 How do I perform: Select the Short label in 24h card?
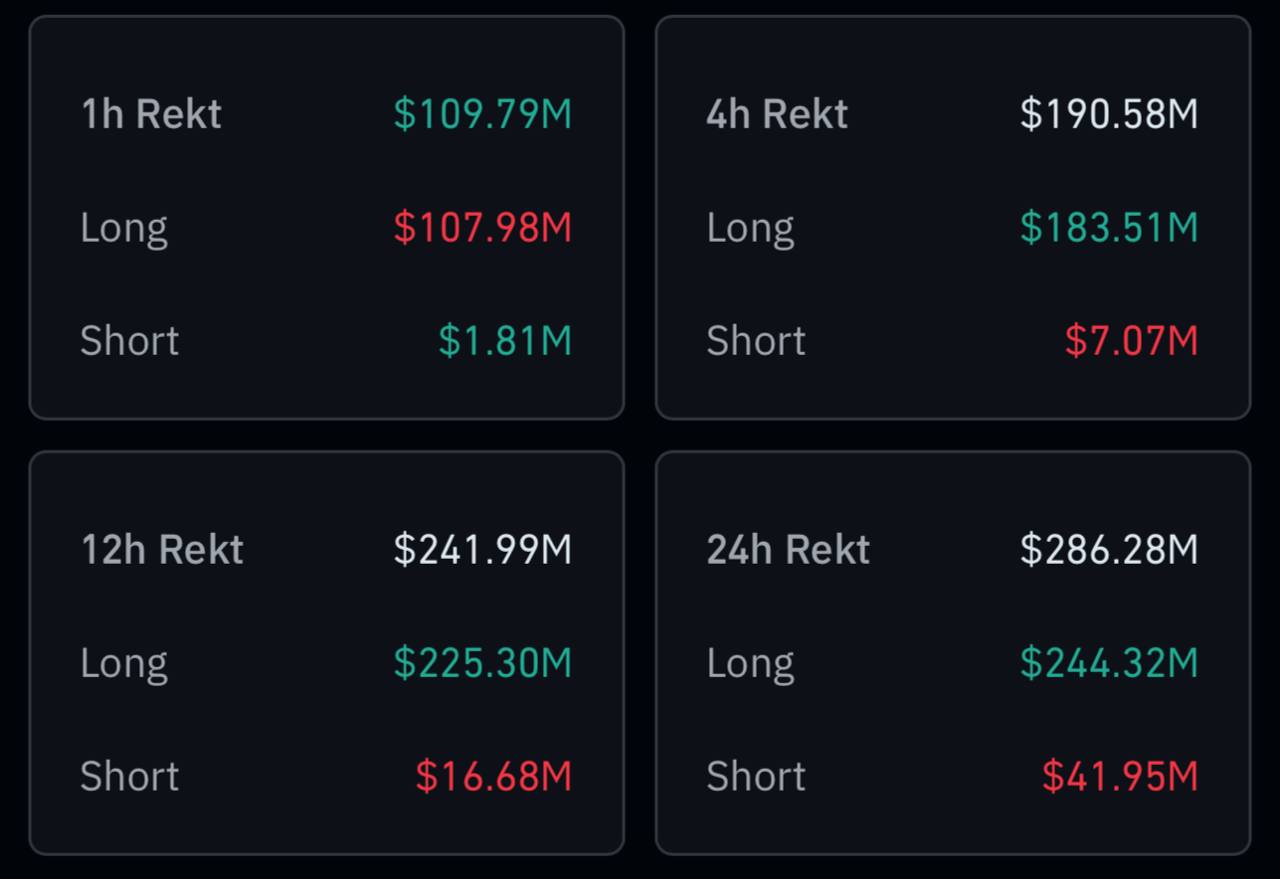click(x=756, y=777)
